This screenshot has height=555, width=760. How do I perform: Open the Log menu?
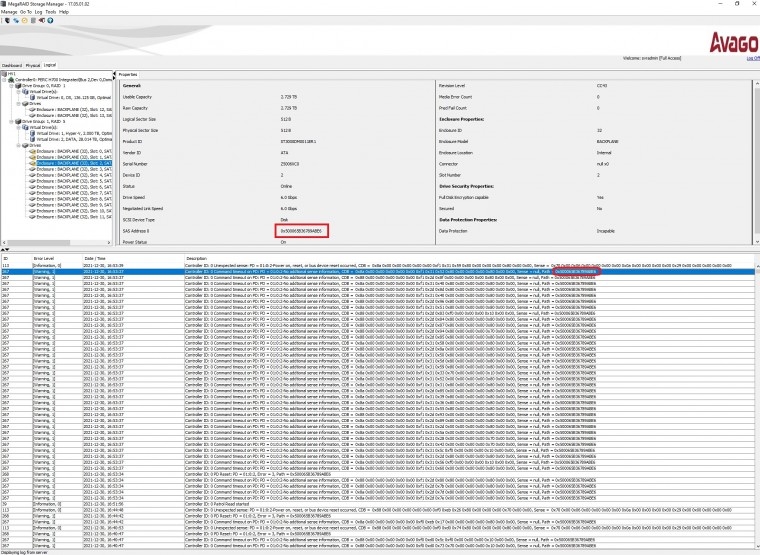39,12
